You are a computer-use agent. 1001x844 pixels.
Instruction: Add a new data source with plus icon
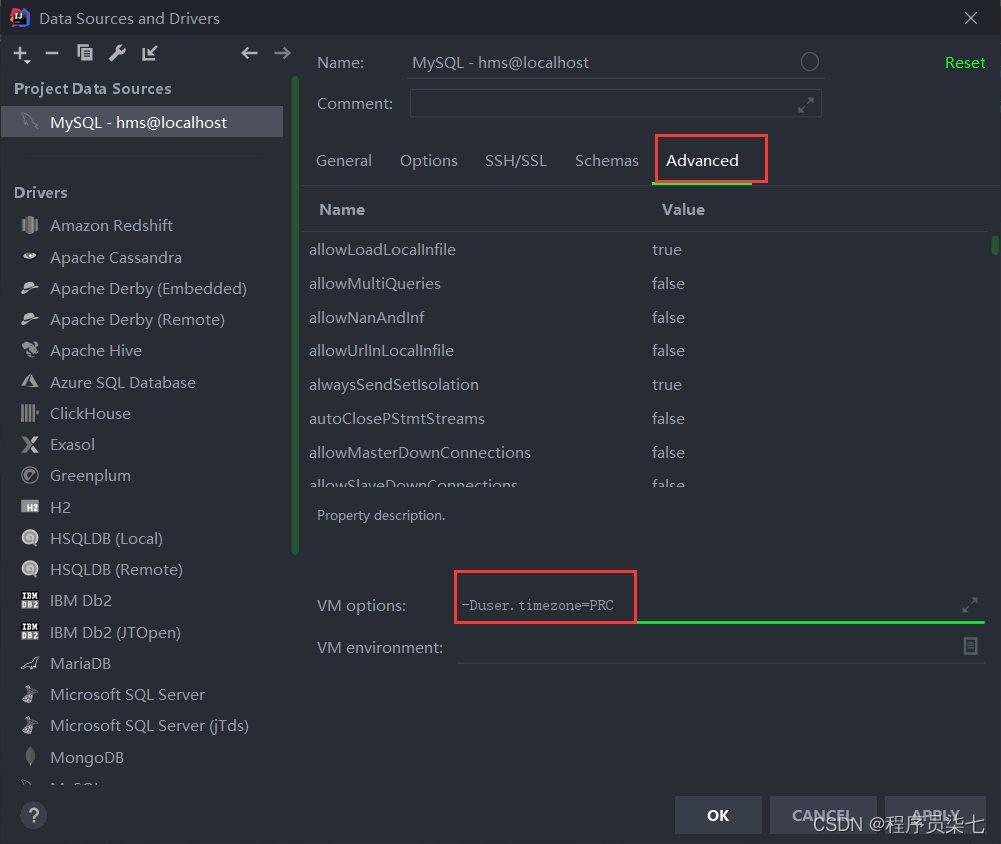click(21, 54)
